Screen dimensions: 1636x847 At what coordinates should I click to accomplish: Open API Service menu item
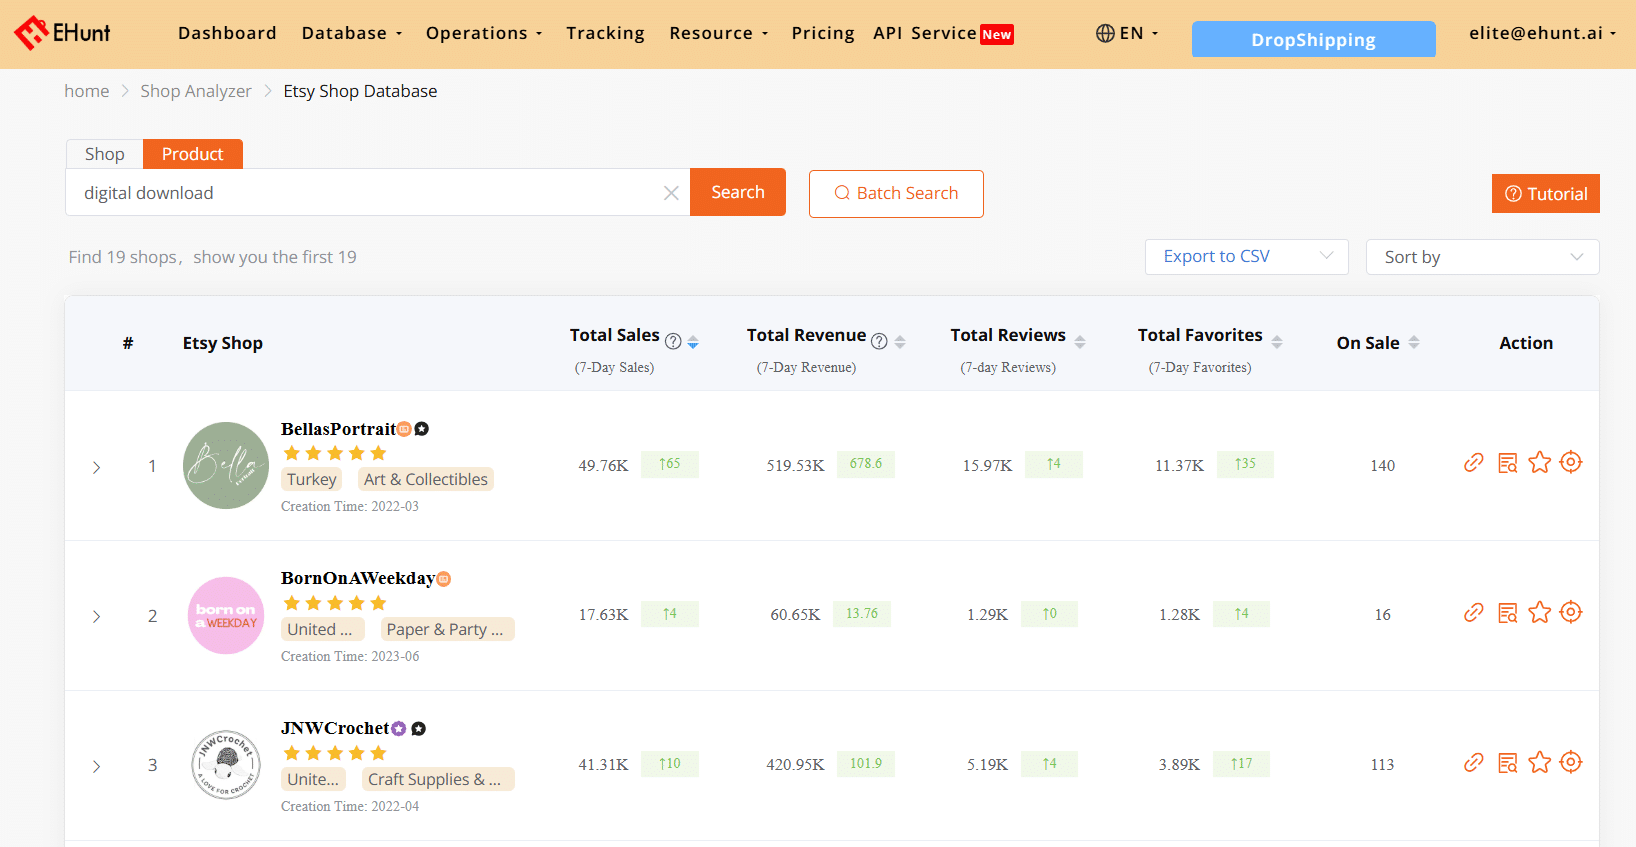(943, 33)
